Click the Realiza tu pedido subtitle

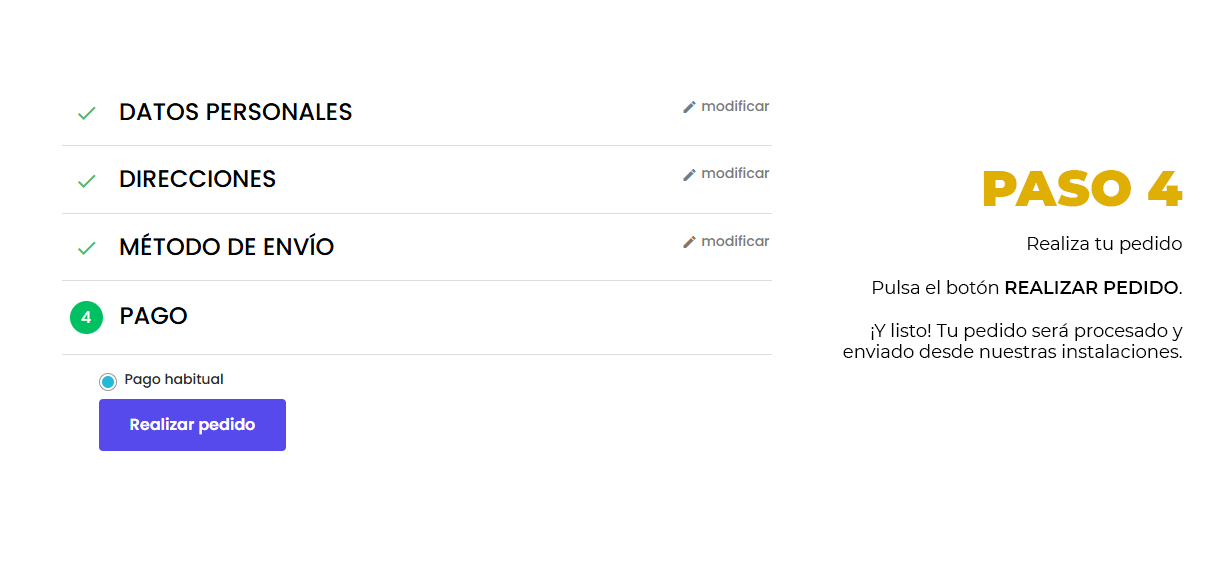click(1104, 244)
